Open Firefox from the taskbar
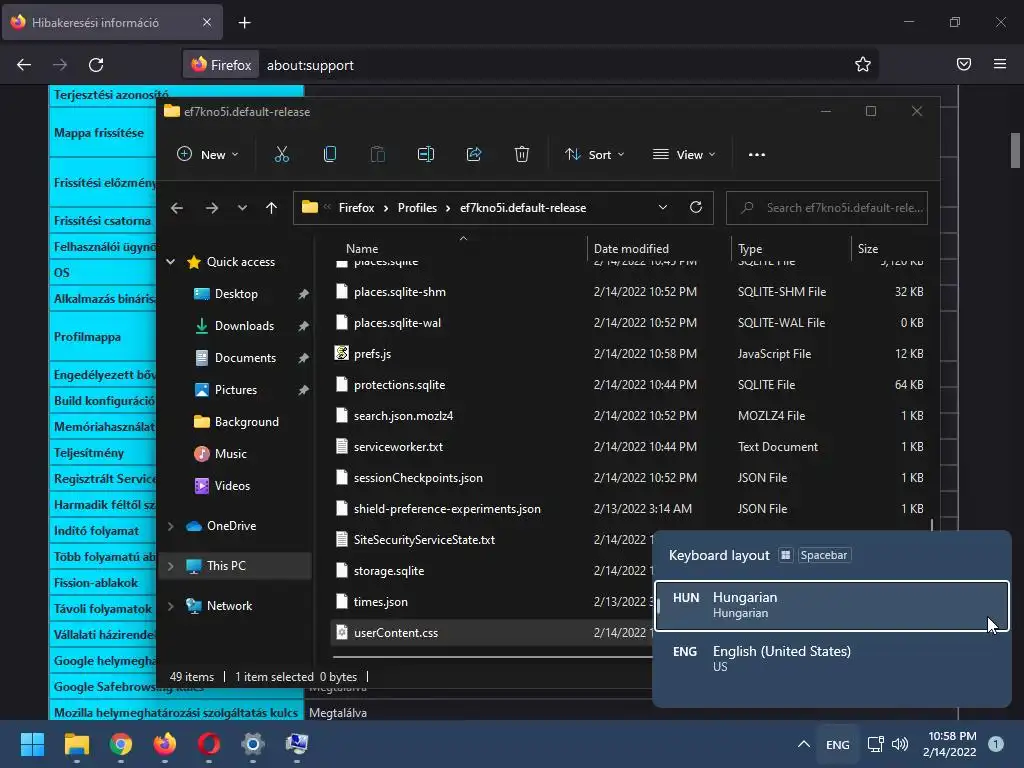Viewport: 1024px width, 768px height. (165, 744)
